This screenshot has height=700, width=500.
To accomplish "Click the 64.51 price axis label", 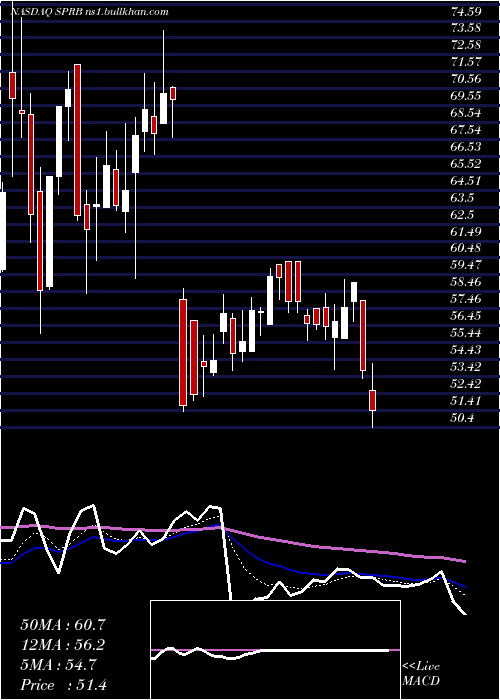I will 466,181.
